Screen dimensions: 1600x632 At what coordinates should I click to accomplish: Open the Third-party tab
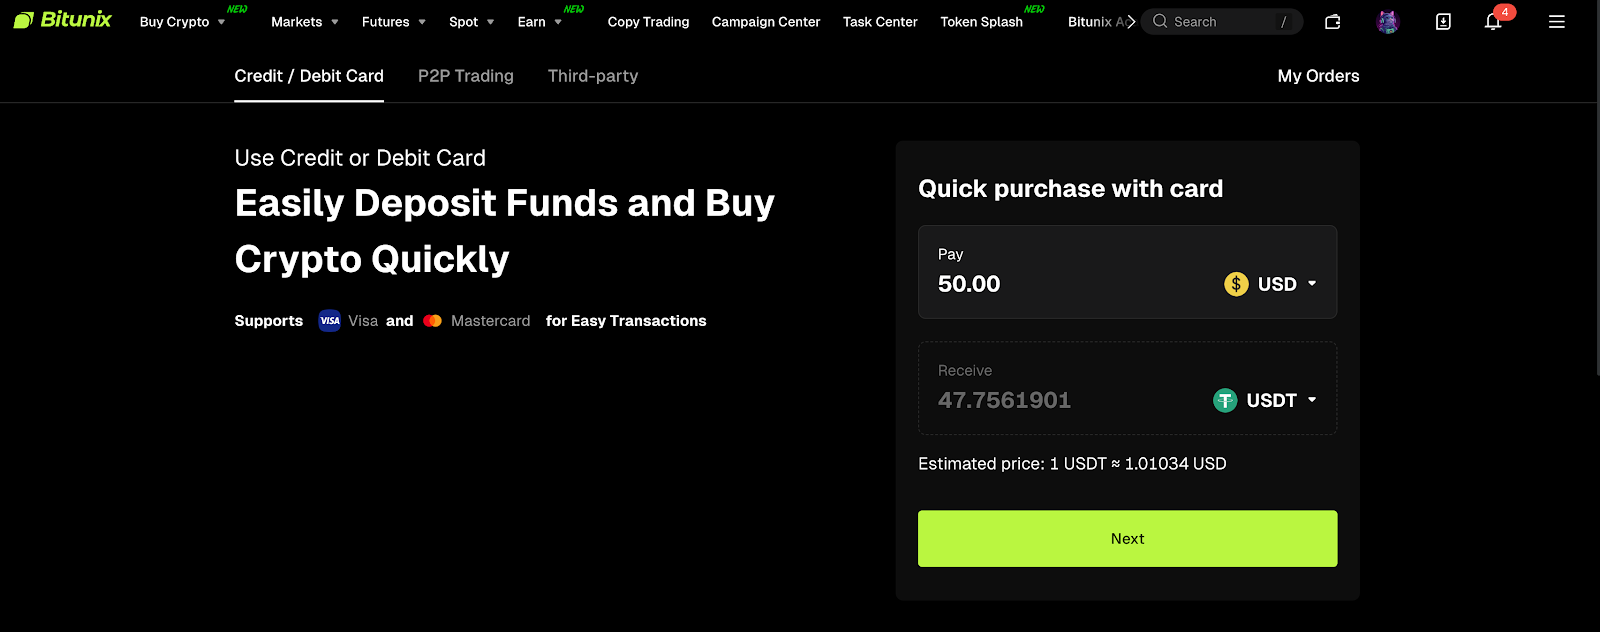[x=592, y=75]
